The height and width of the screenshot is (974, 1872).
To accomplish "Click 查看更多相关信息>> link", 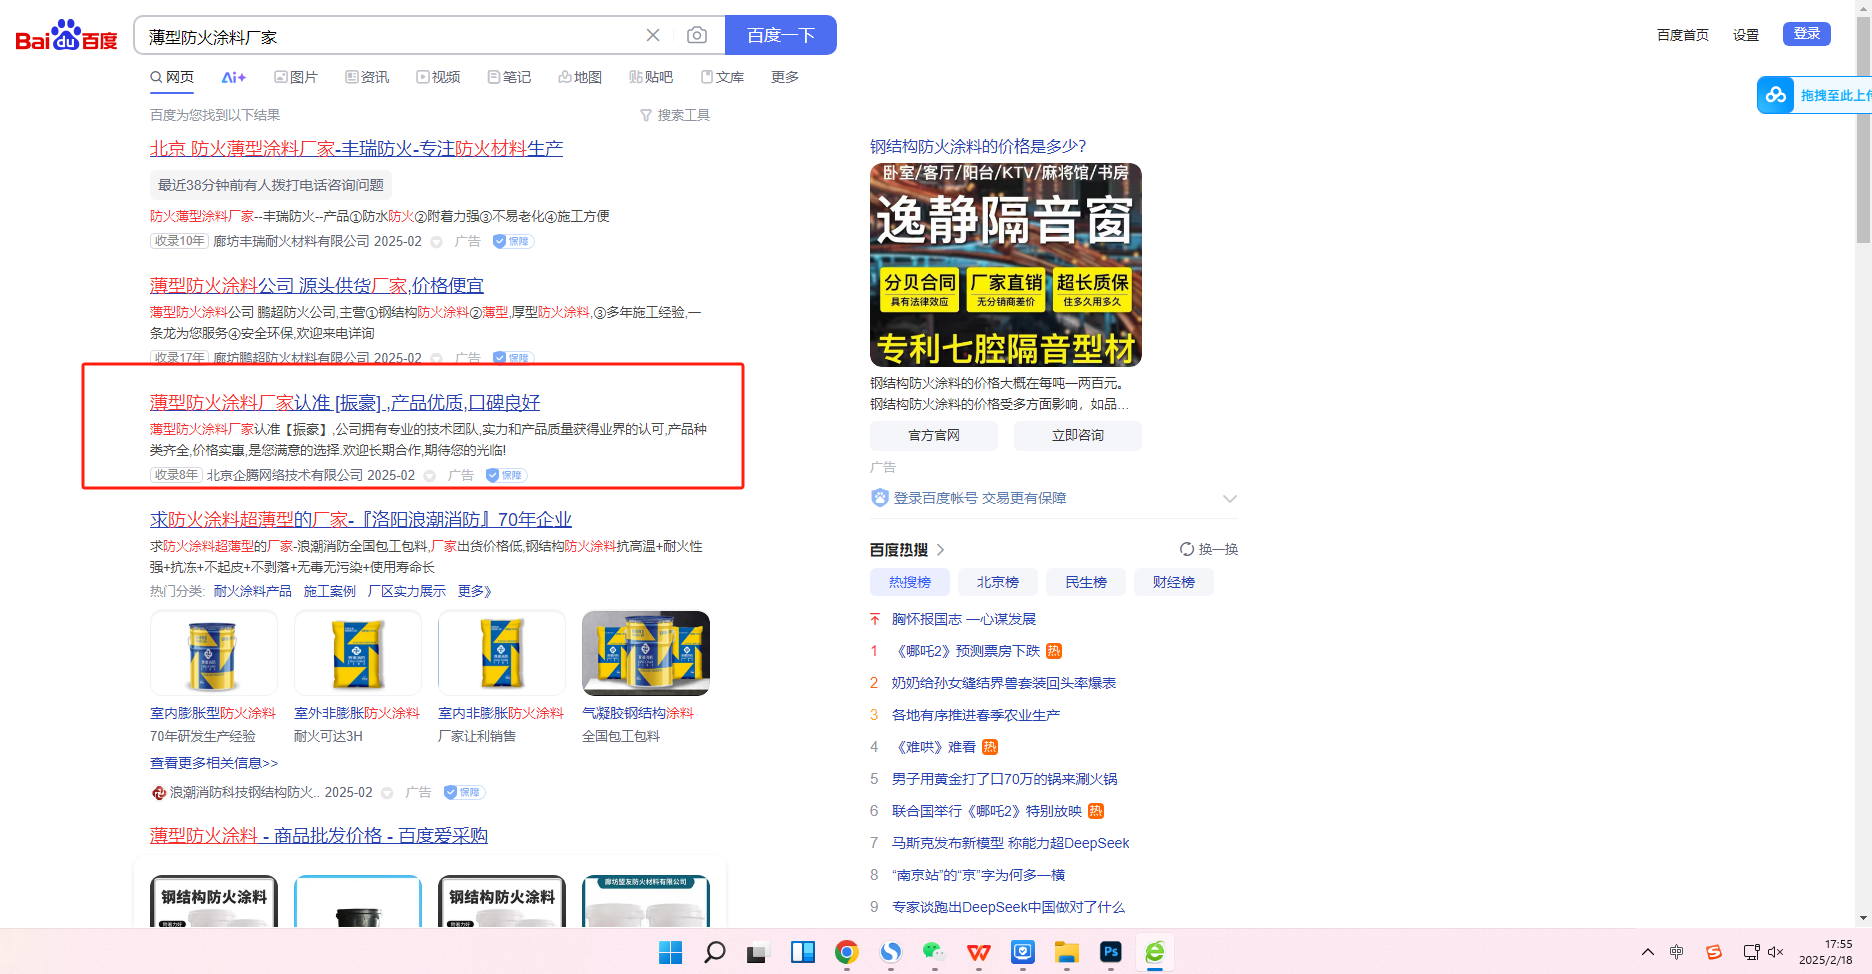I will [x=214, y=763].
